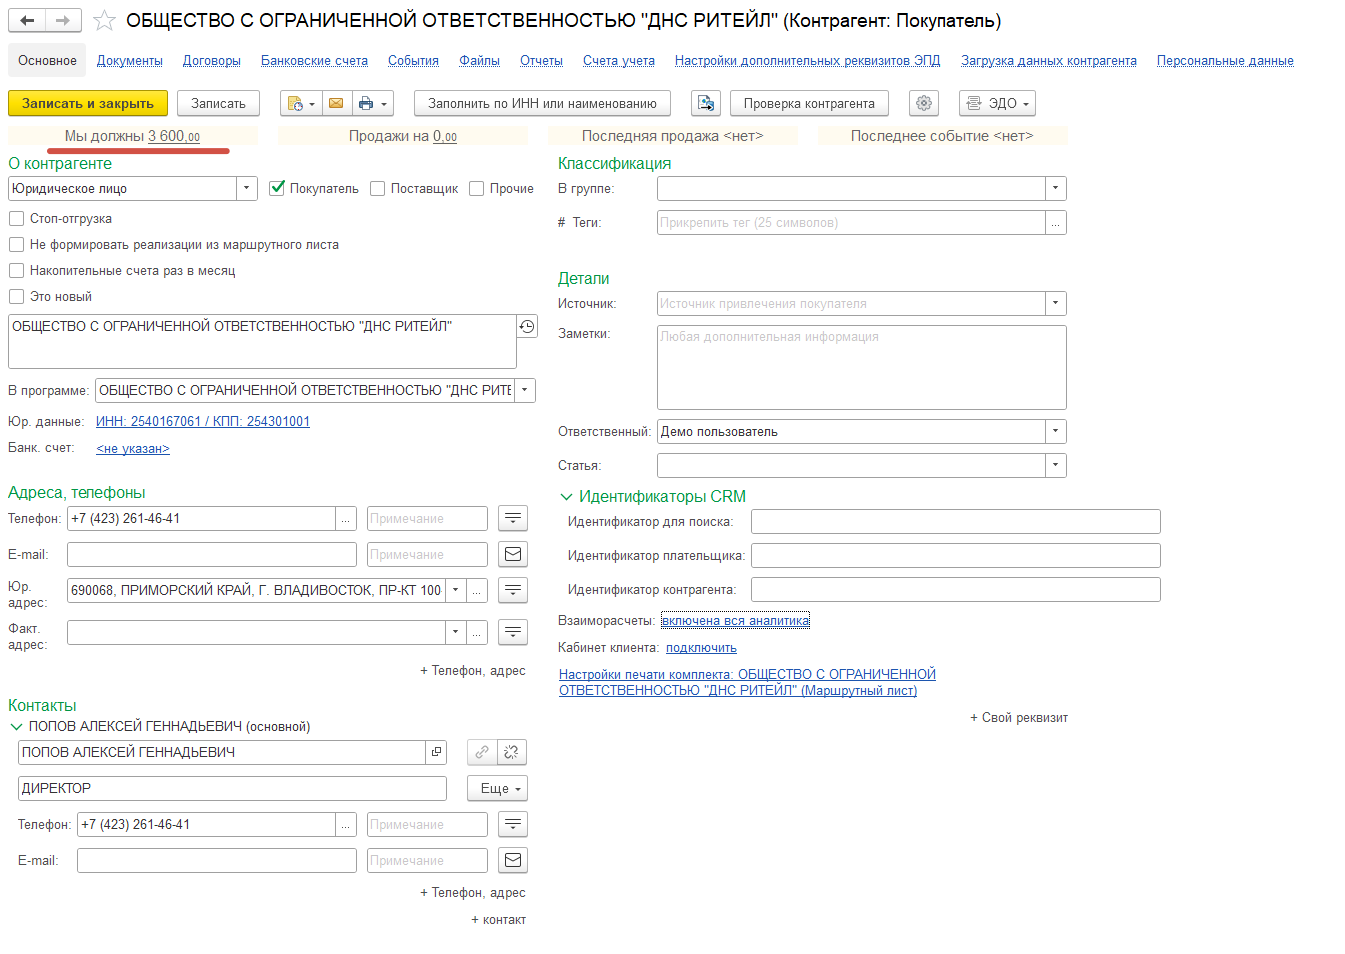Click the ellipsis button of the Факт. адрес field
Screen dimensions: 1345x954
(x=477, y=632)
